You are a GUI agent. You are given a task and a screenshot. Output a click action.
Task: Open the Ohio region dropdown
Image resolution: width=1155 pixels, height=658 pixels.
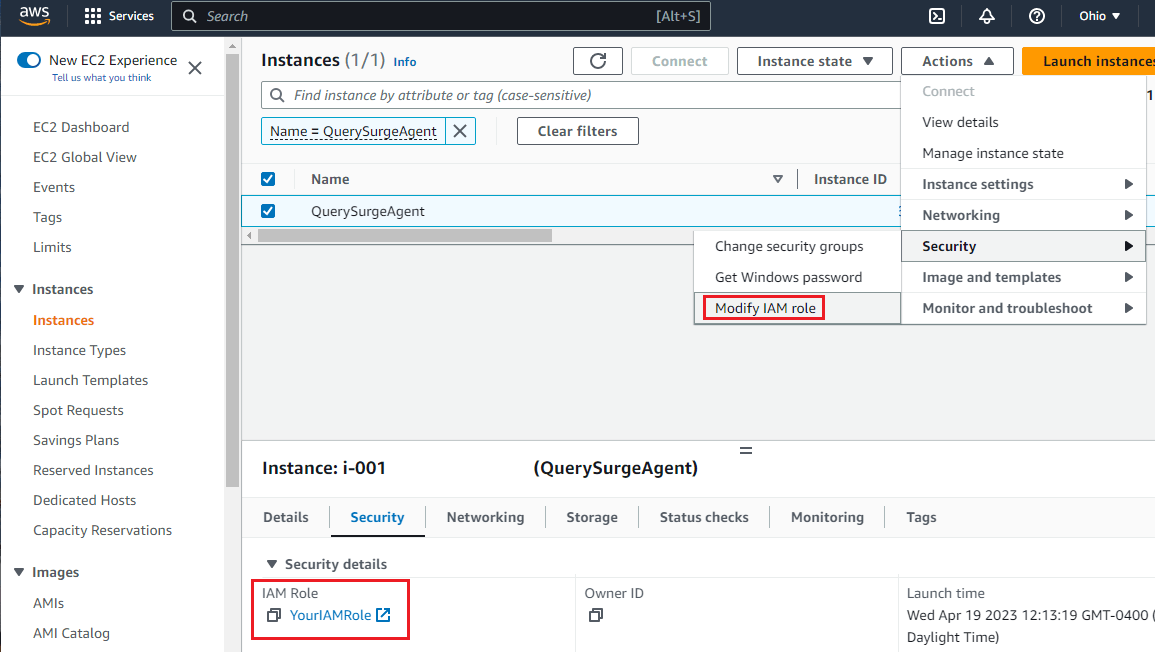(x=1099, y=16)
